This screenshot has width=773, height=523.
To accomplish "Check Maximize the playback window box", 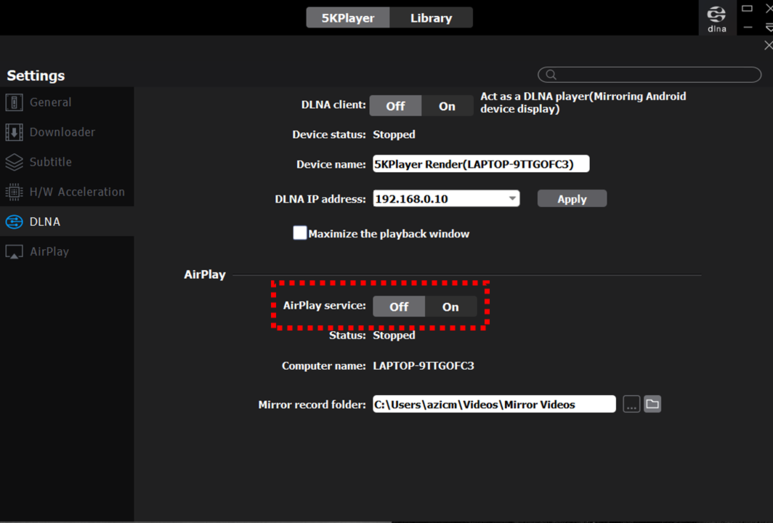I will click(300, 233).
